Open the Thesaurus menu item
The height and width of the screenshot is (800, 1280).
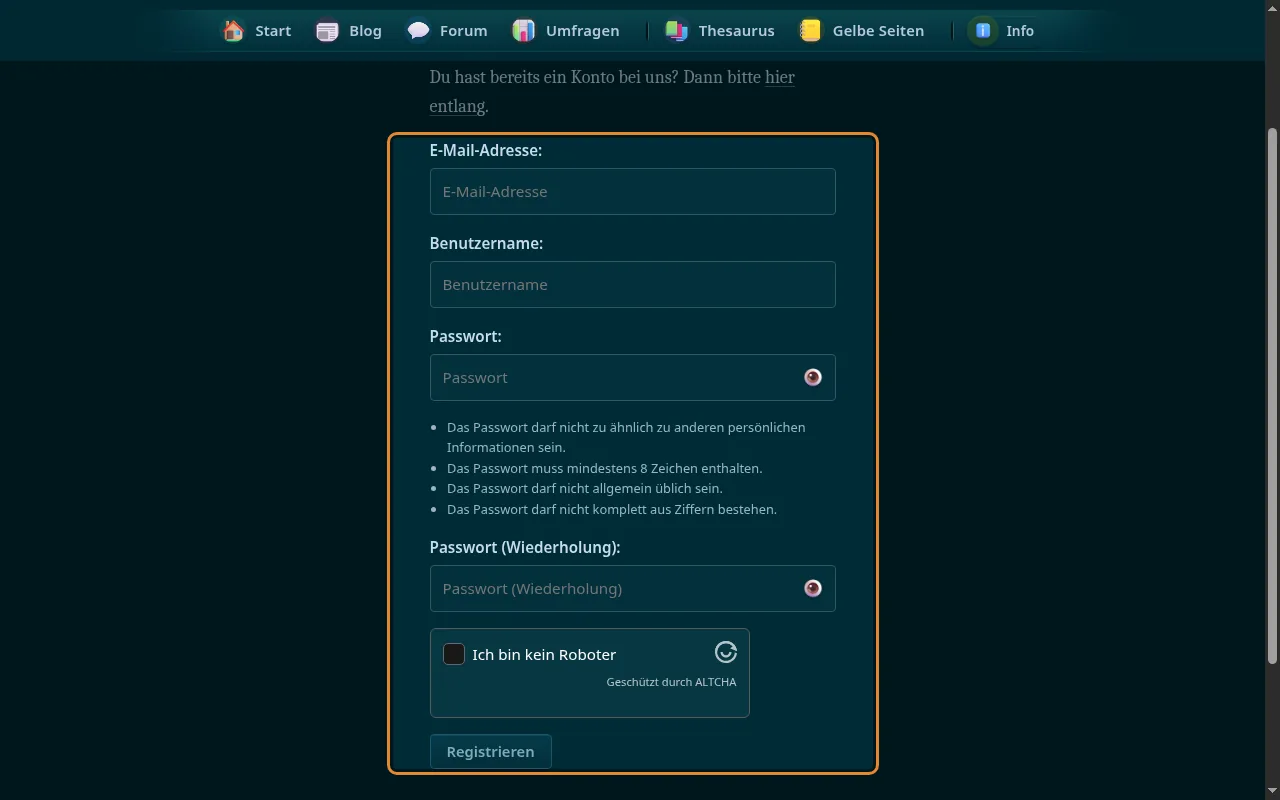pos(720,31)
